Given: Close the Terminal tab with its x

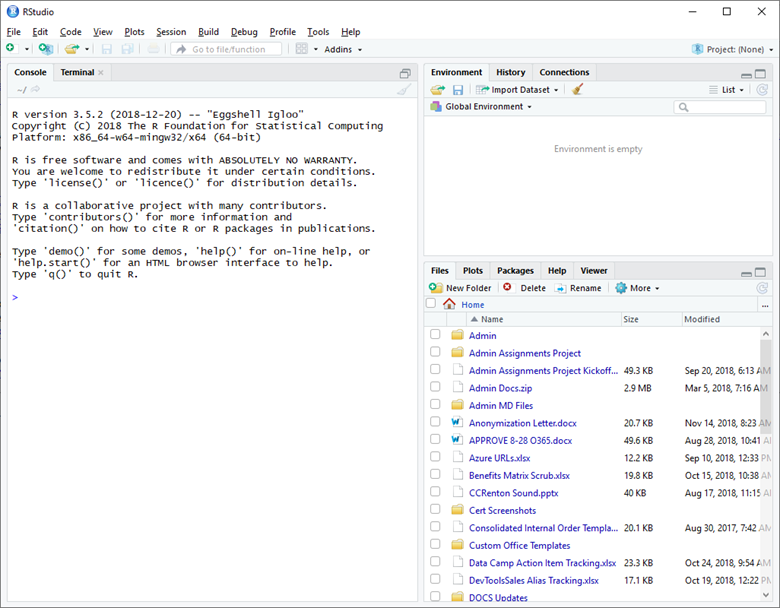Looking at the screenshot, I should 101,73.
